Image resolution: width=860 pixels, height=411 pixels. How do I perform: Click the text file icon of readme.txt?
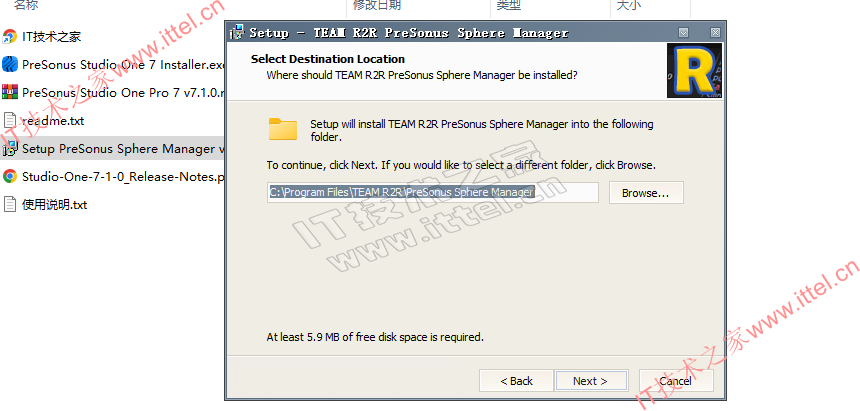coord(10,121)
